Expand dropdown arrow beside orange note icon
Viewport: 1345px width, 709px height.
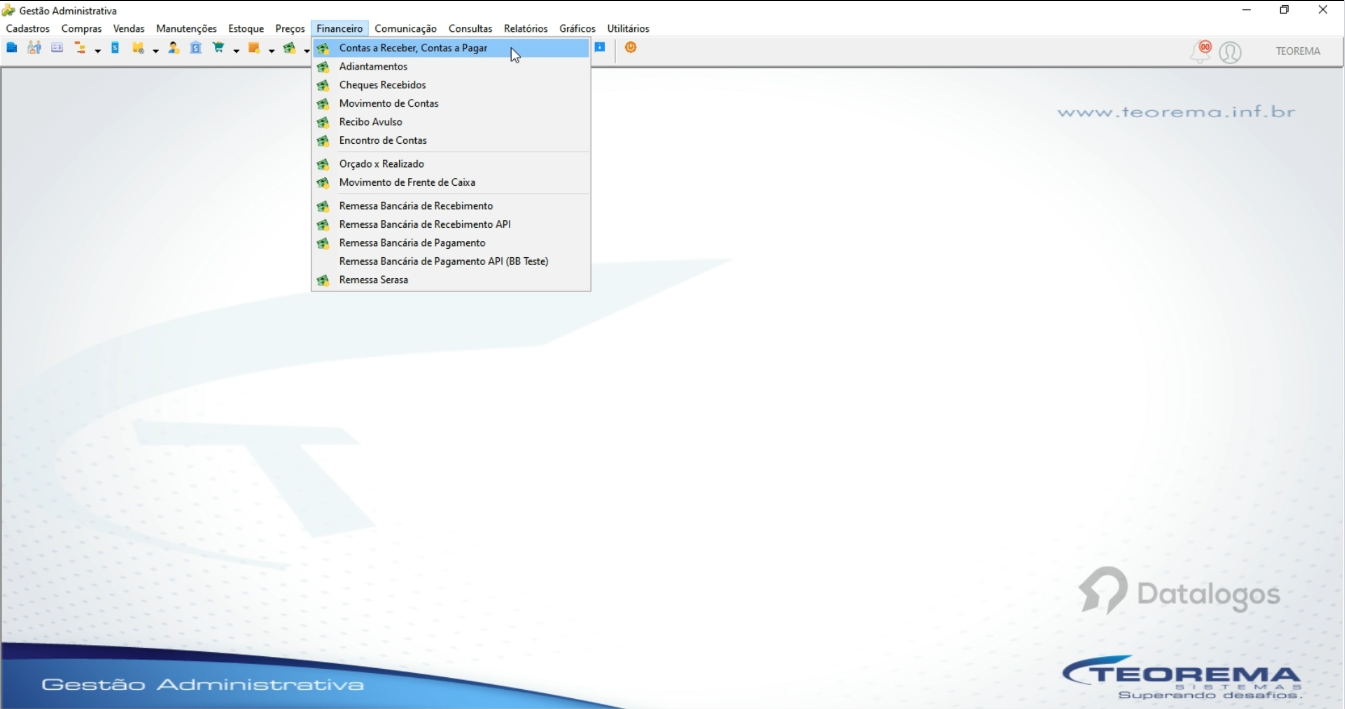click(271, 50)
